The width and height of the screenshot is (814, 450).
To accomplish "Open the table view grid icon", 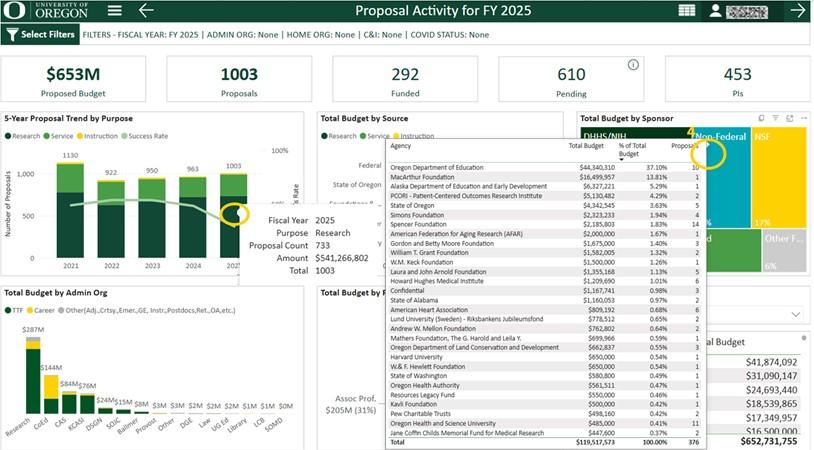I will click(x=687, y=11).
